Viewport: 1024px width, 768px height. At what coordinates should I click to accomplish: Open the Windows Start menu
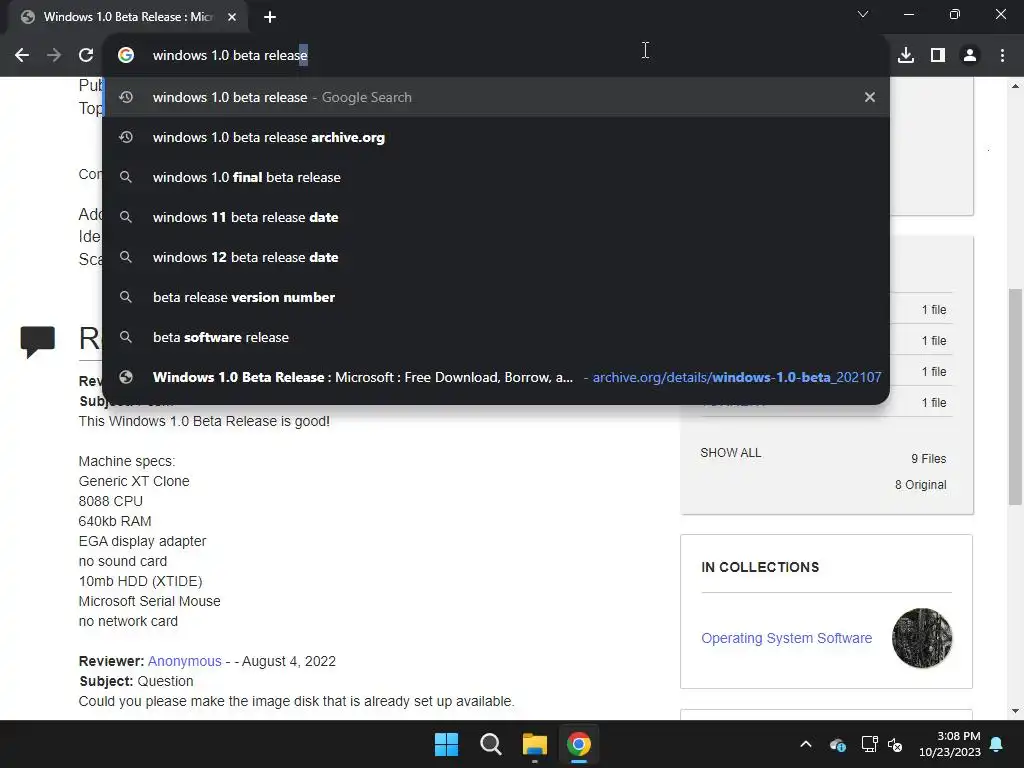click(x=447, y=744)
